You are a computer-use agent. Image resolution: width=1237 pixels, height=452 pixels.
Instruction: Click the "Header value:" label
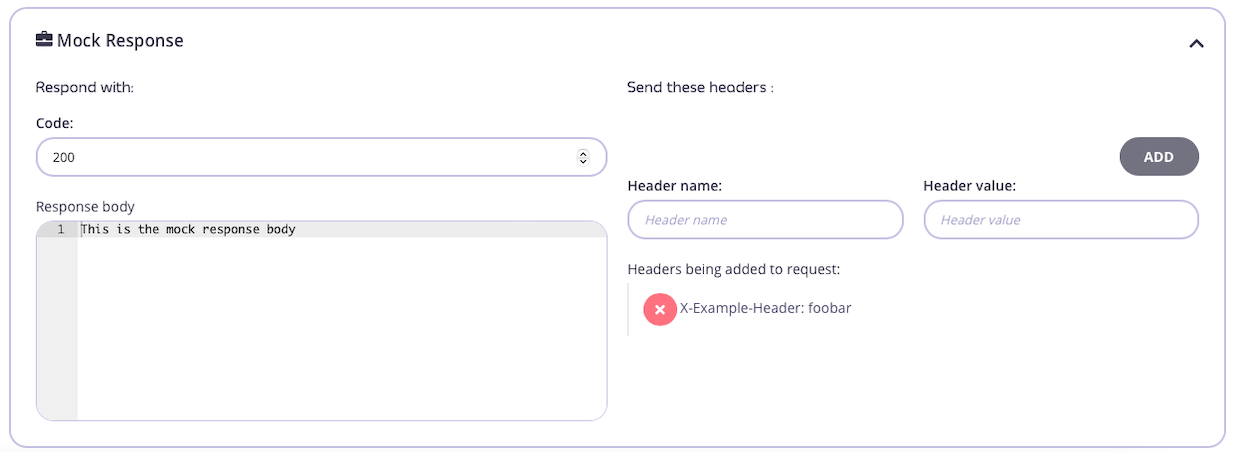(x=968, y=186)
